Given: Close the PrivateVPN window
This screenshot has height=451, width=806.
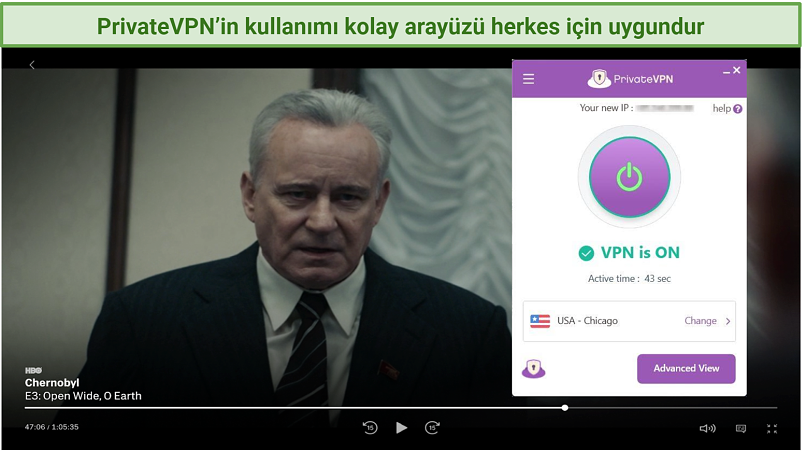Looking at the screenshot, I should [x=737, y=70].
